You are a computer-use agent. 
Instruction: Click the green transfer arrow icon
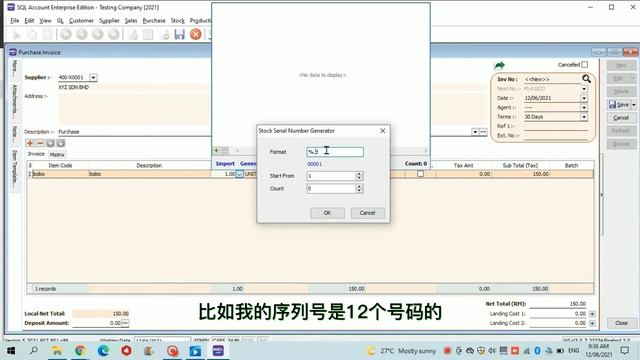500,65
